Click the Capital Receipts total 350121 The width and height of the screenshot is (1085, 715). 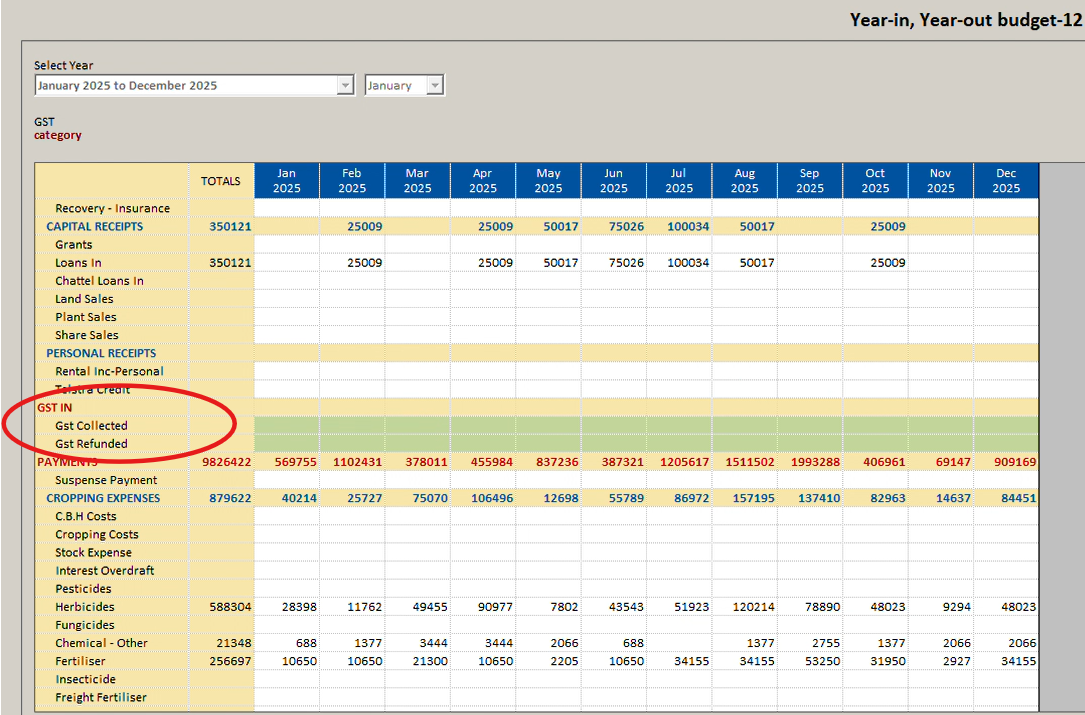pos(230,226)
